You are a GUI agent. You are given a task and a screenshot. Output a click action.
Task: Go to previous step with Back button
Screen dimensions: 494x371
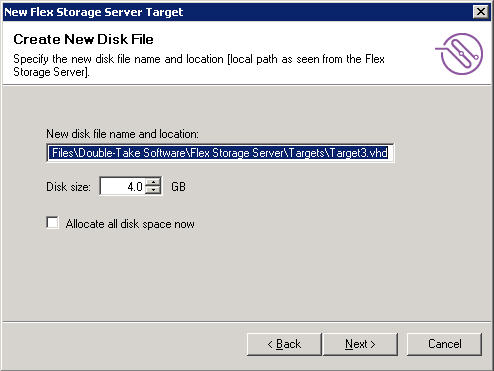pos(284,344)
